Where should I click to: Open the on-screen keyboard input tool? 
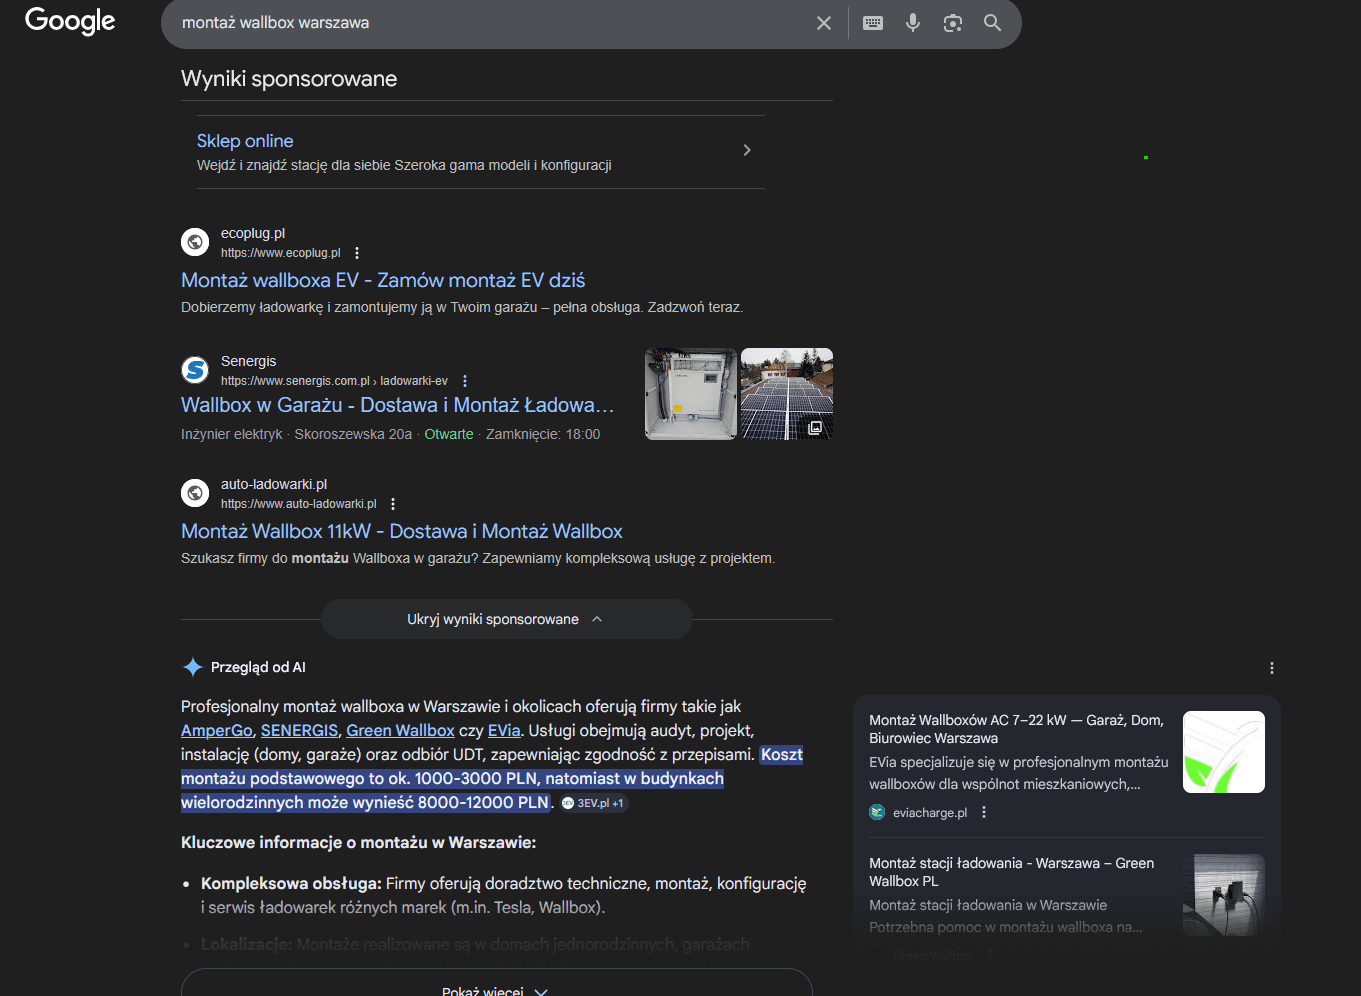click(x=873, y=23)
